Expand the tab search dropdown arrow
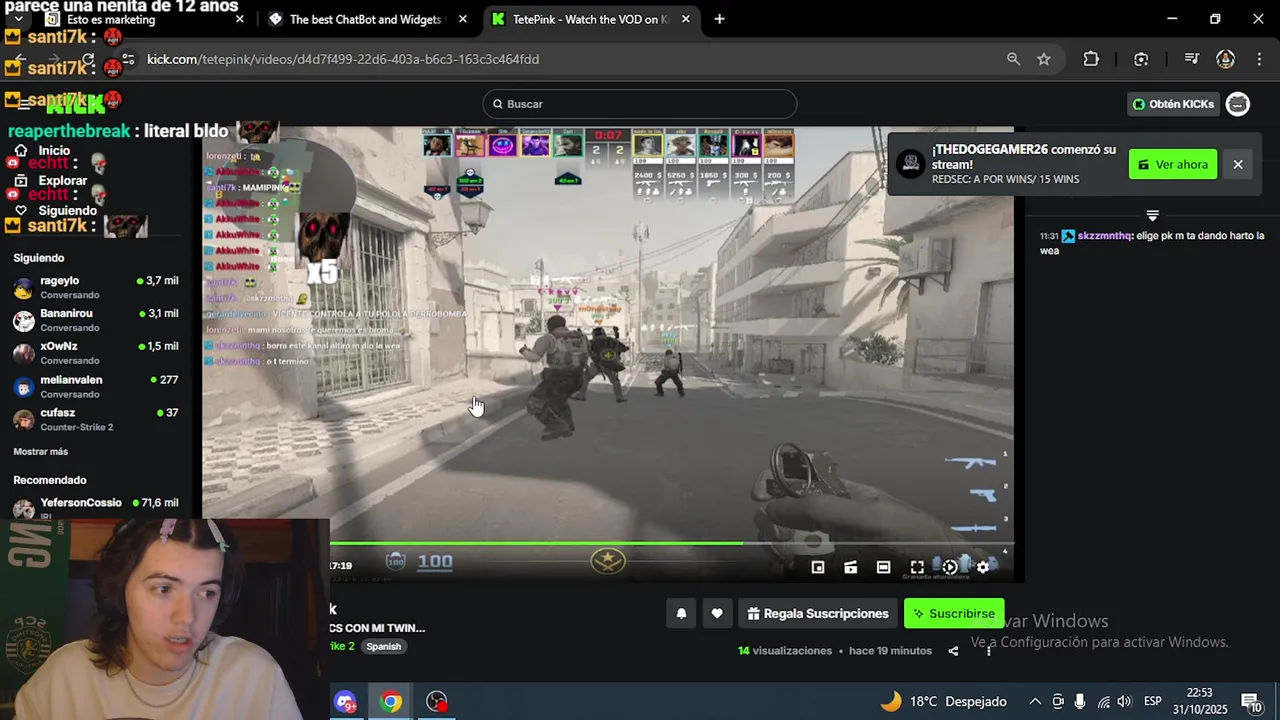Viewport: 1280px width, 720px height. coord(18,19)
